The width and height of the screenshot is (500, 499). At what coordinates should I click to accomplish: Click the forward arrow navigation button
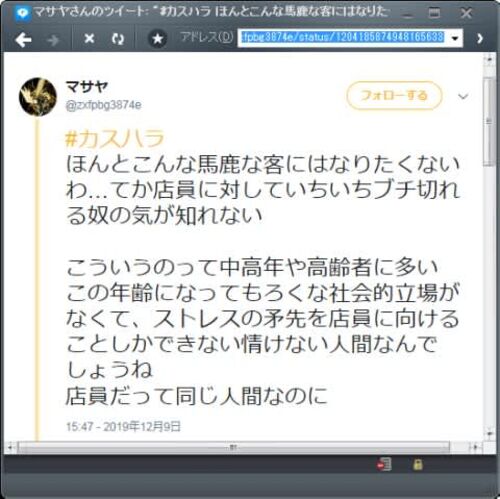pos(53,40)
